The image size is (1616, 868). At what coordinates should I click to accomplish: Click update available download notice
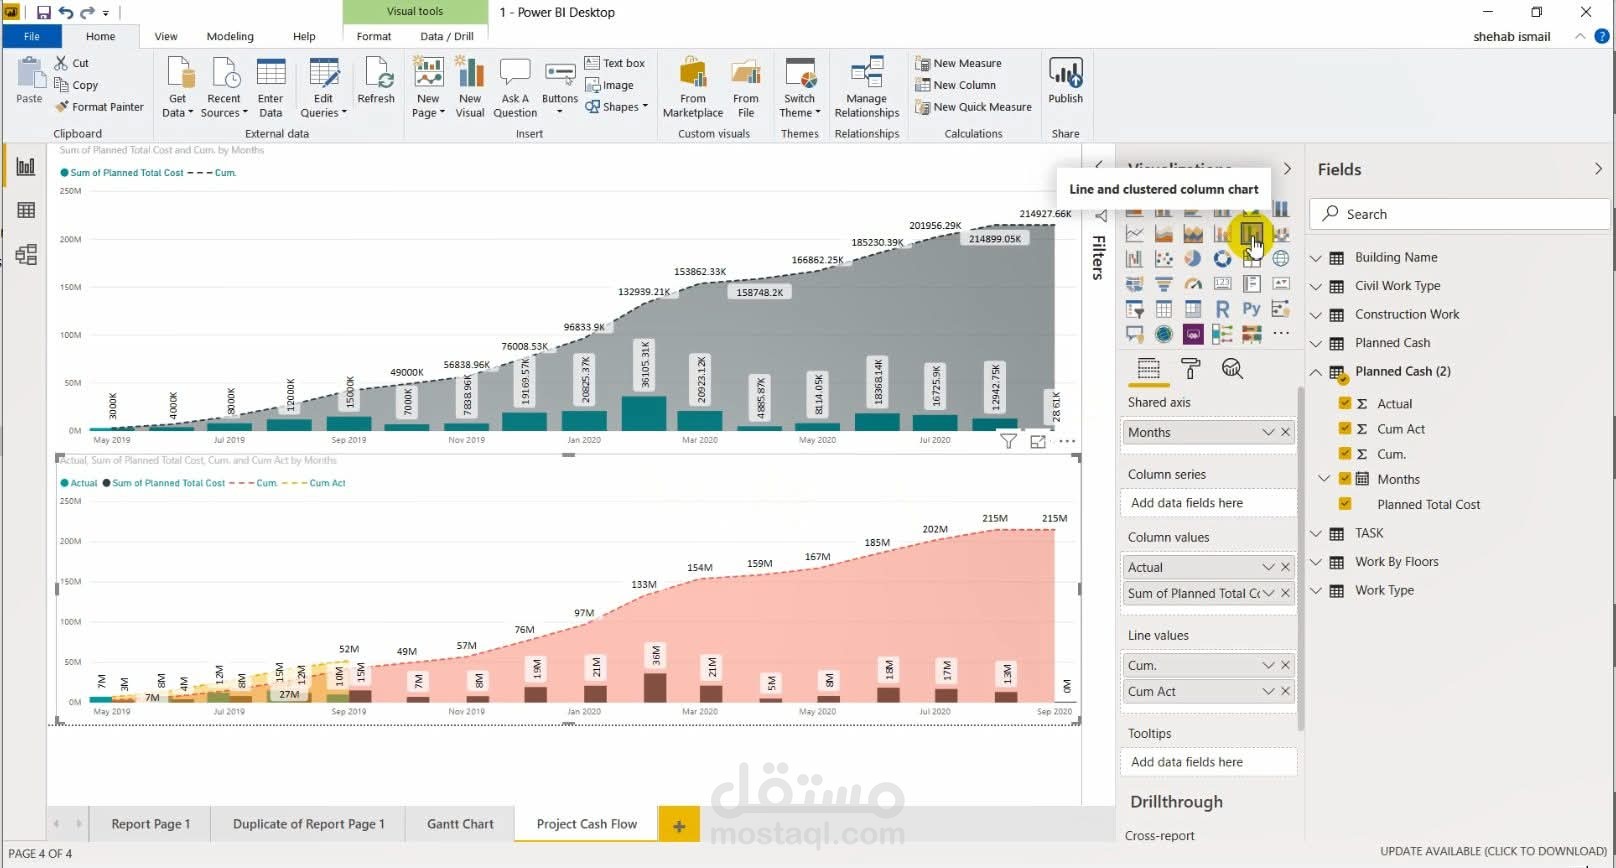point(1493,852)
